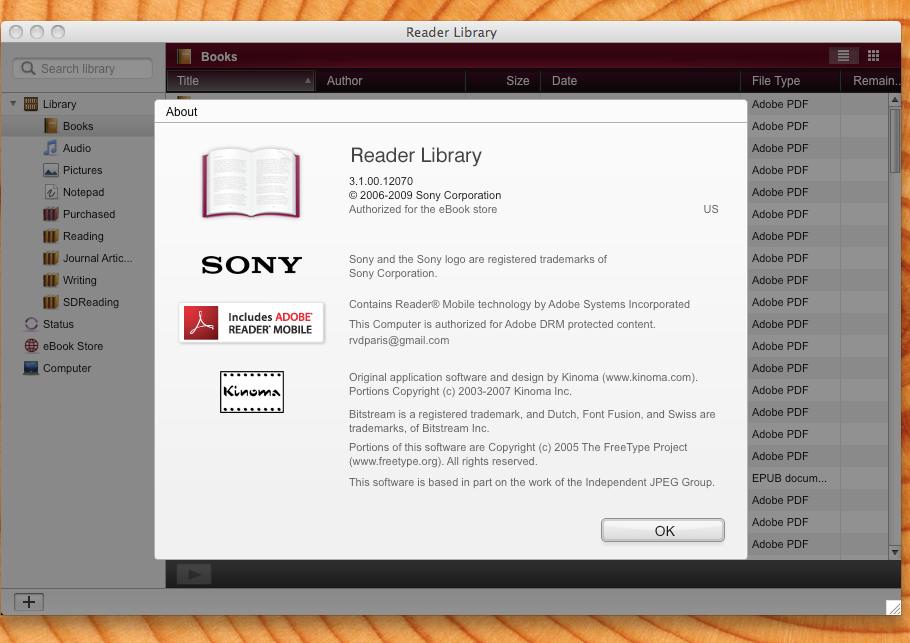
Task: Click the play button in bottom bar
Action: tap(194, 575)
